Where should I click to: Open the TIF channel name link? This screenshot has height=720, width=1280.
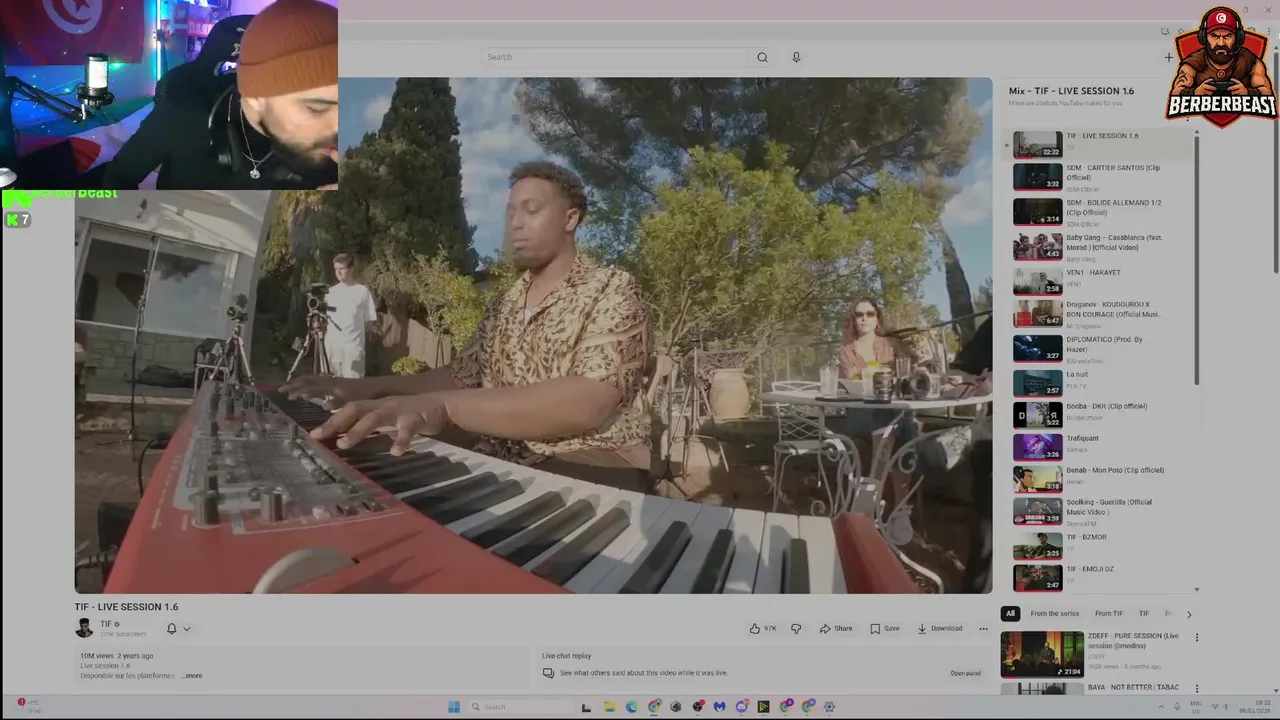click(x=105, y=624)
